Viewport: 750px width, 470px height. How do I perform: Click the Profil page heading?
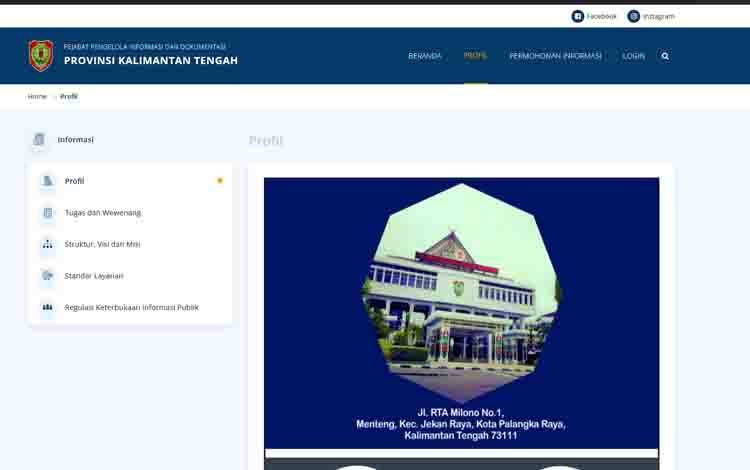[266, 140]
